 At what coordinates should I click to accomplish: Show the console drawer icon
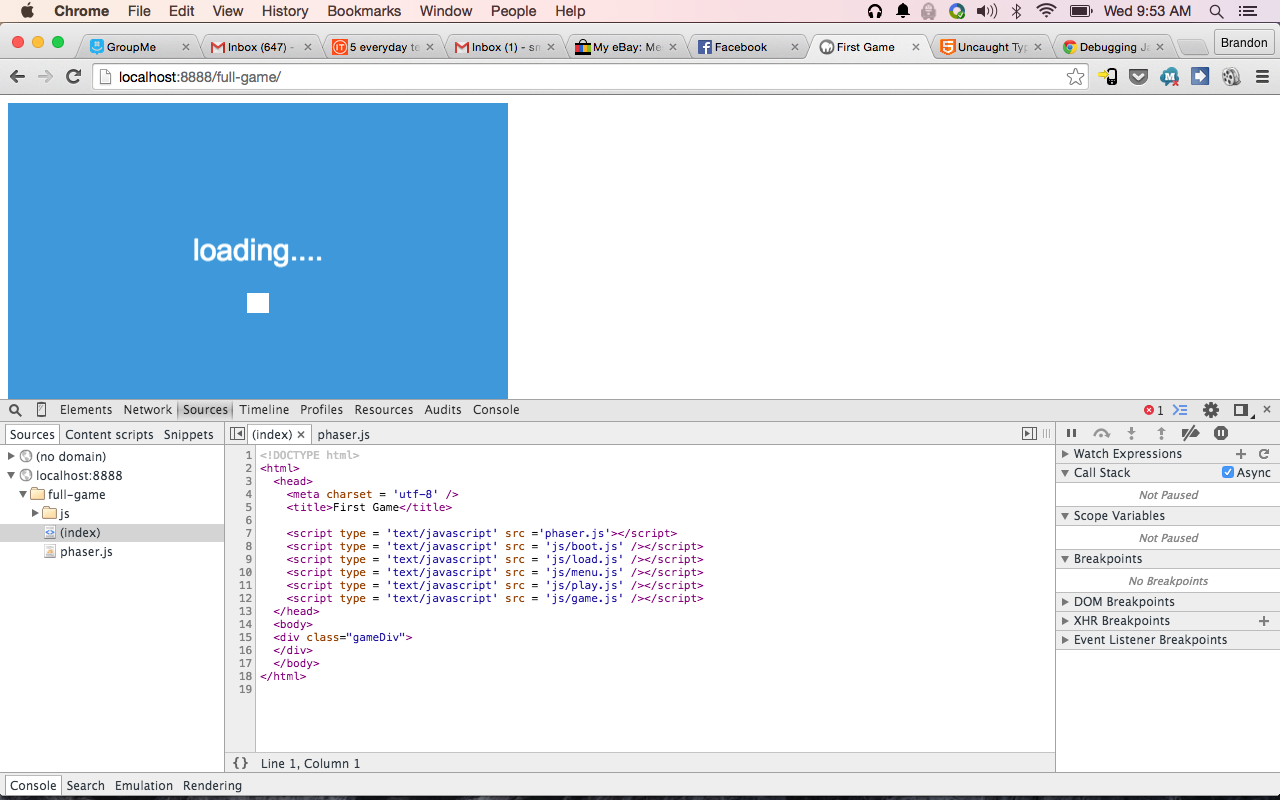click(1180, 410)
